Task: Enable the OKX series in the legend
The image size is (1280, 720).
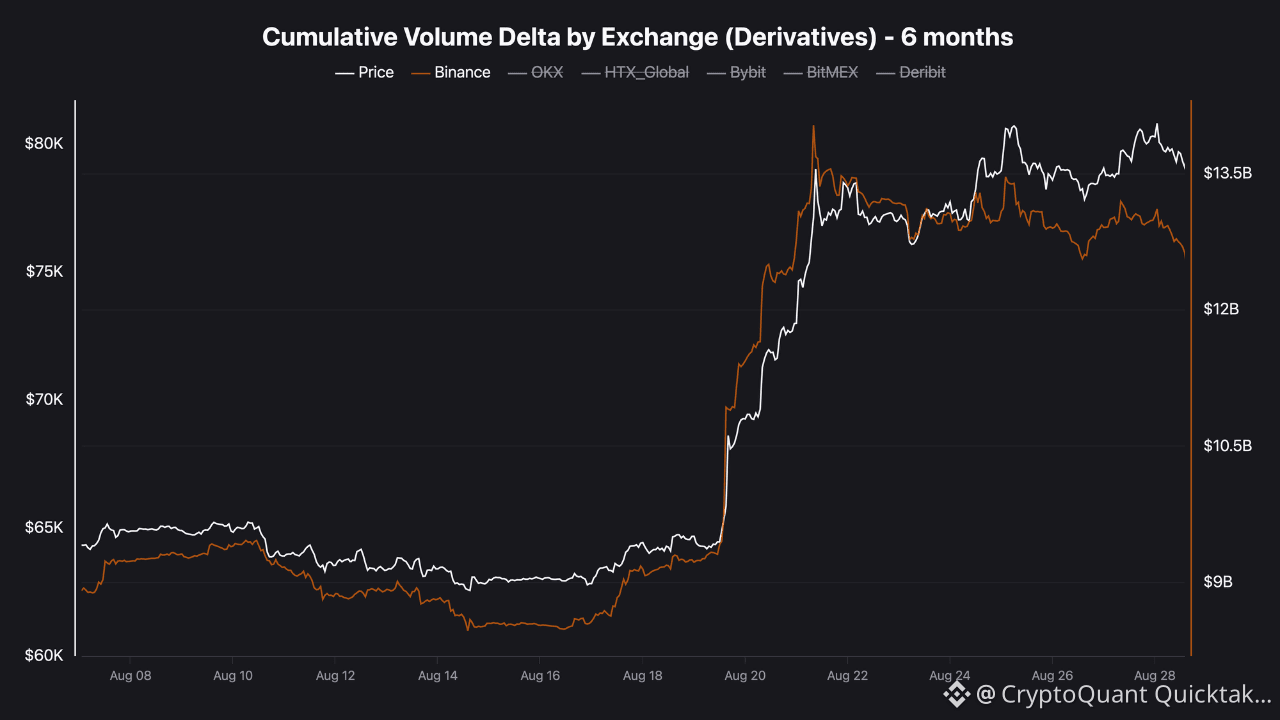Action: tap(535, 72)
